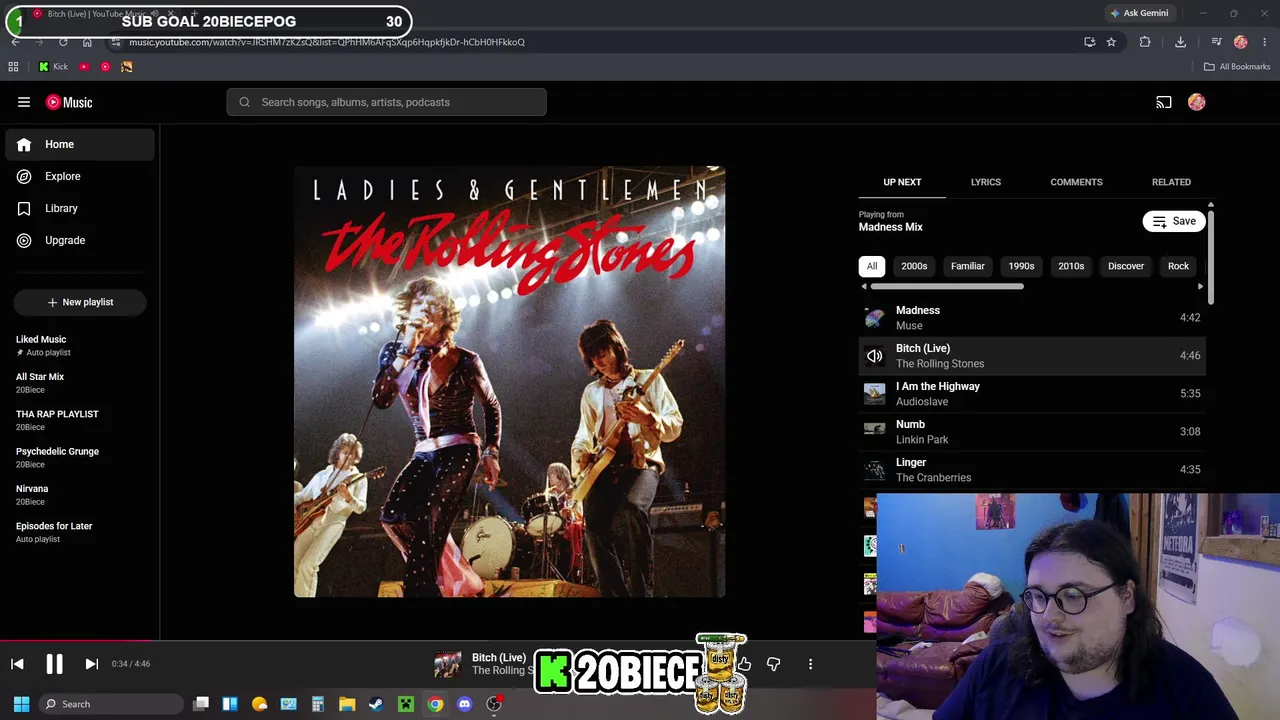Image resolution: width=1280 pixels, height=720 pixels.
Task: Skip to the next song
Action: click(91, 664)
